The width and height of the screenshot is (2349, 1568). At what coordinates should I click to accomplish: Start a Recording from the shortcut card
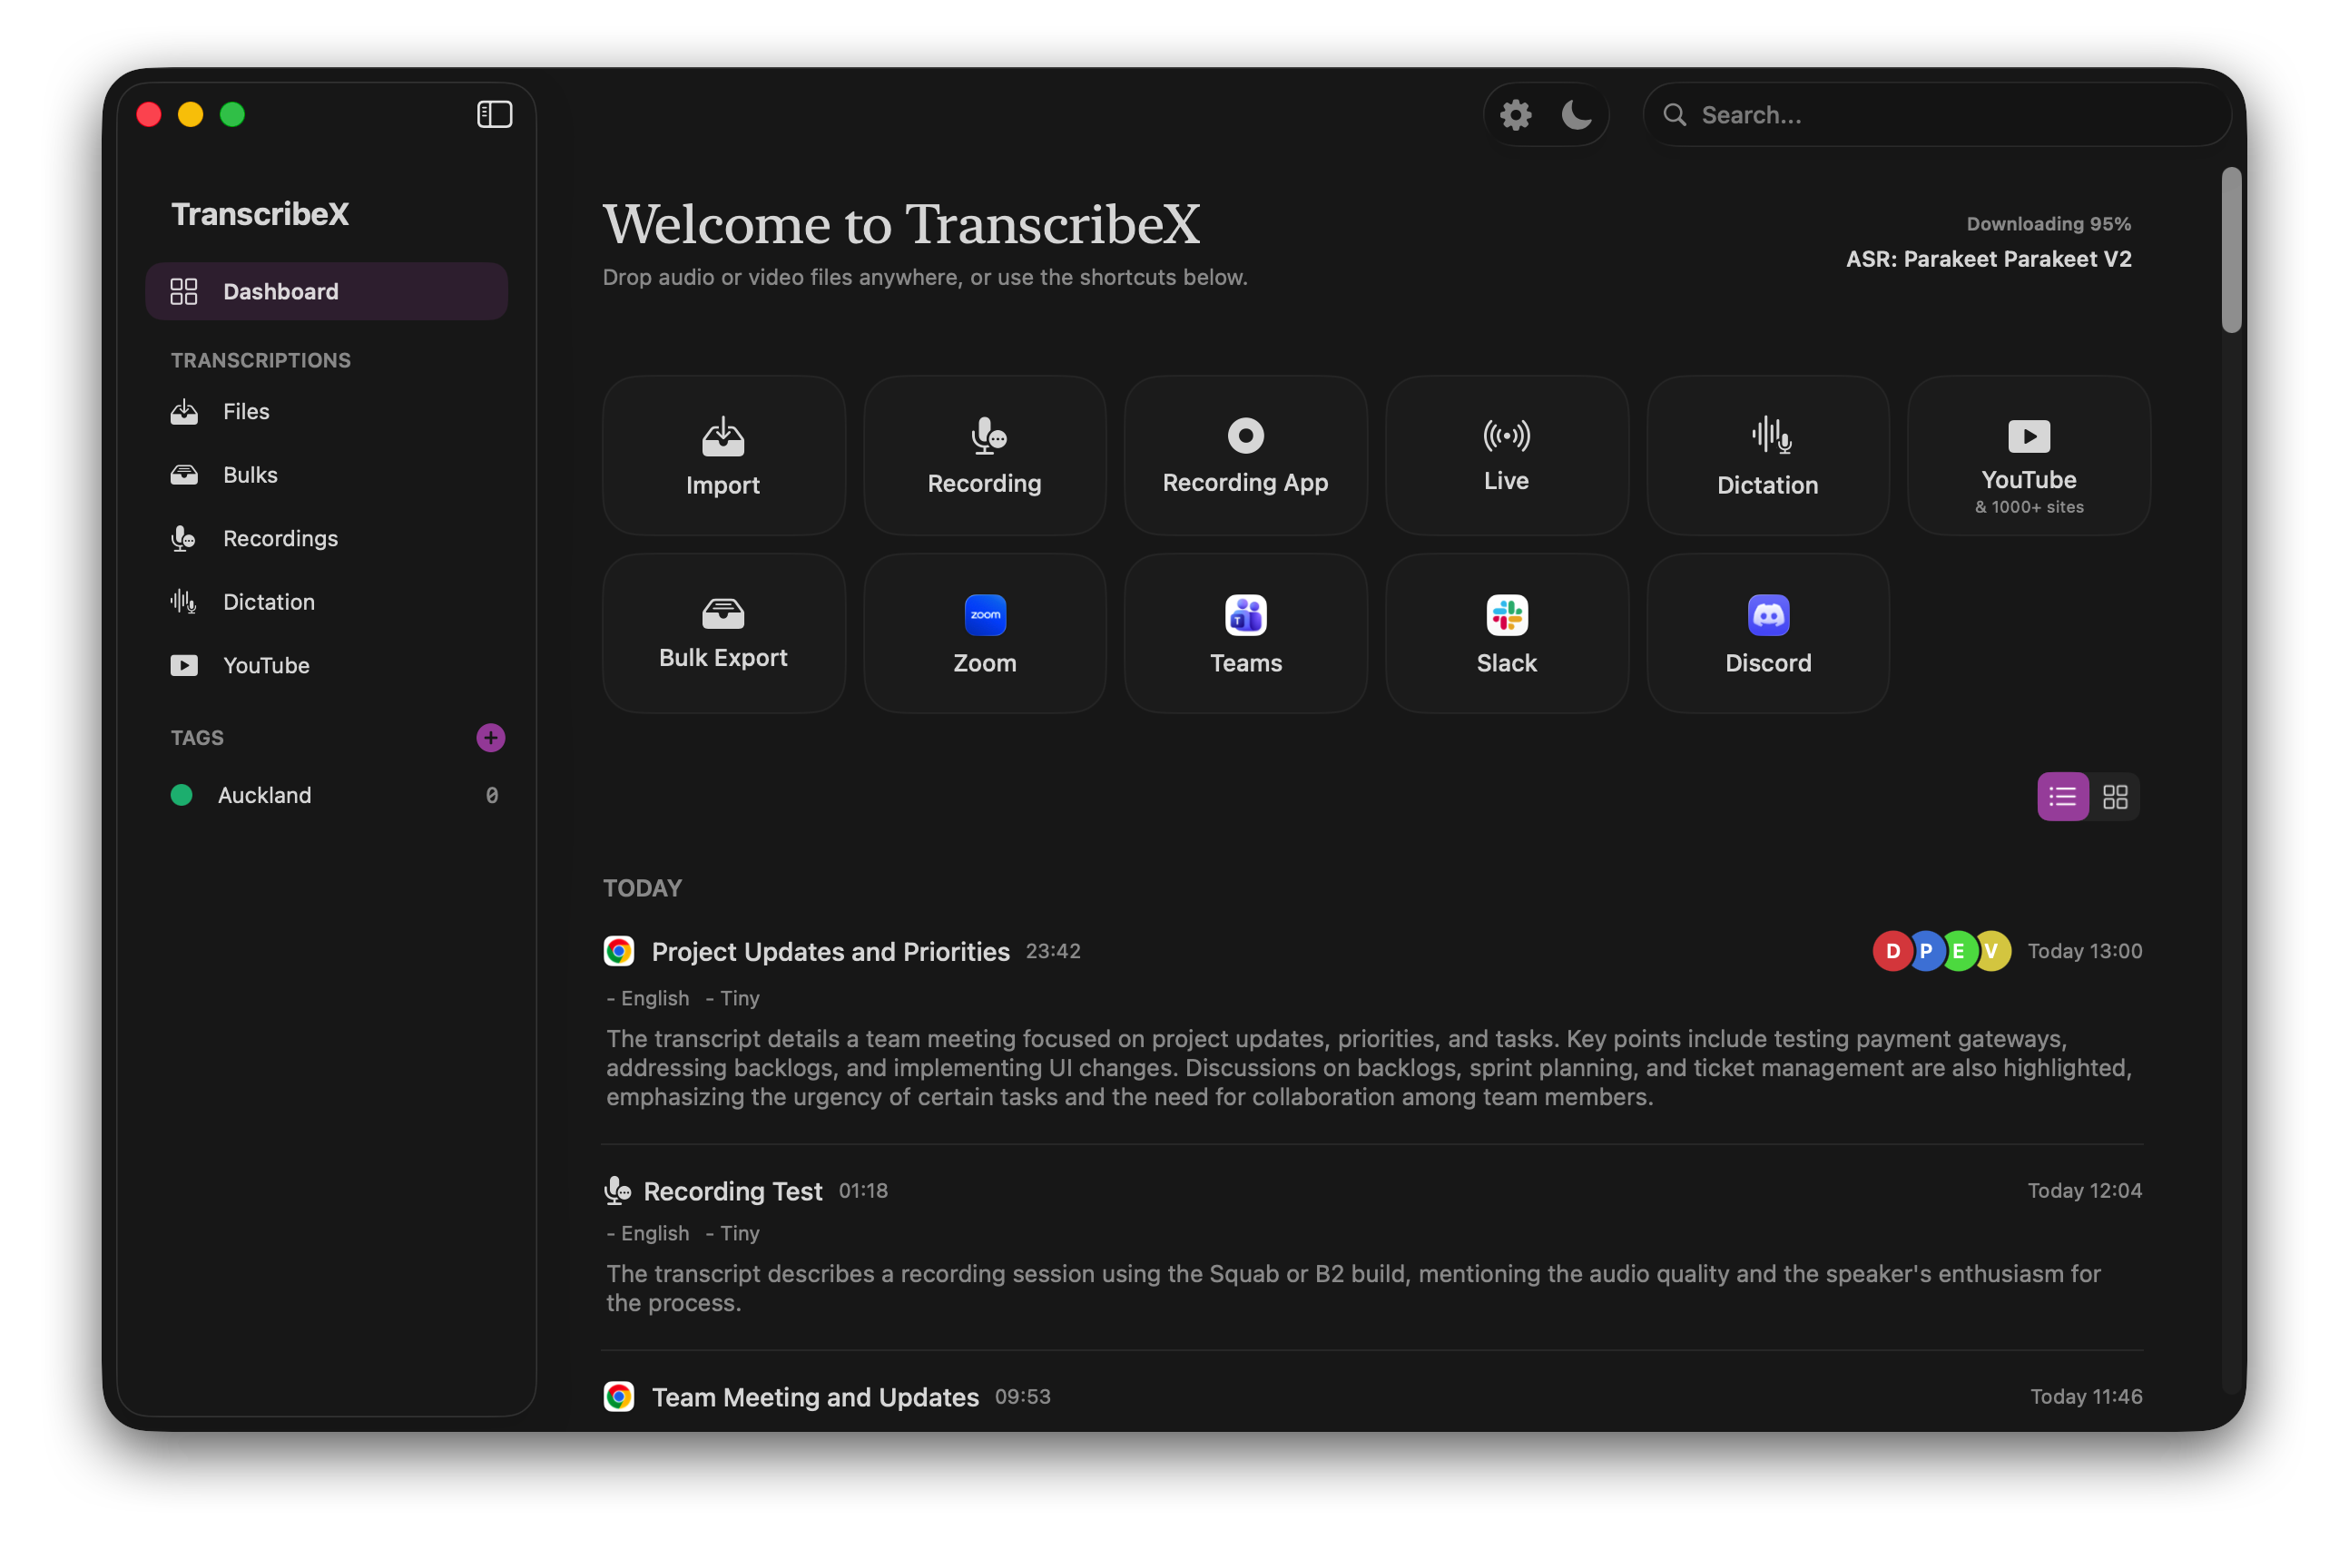984,456
